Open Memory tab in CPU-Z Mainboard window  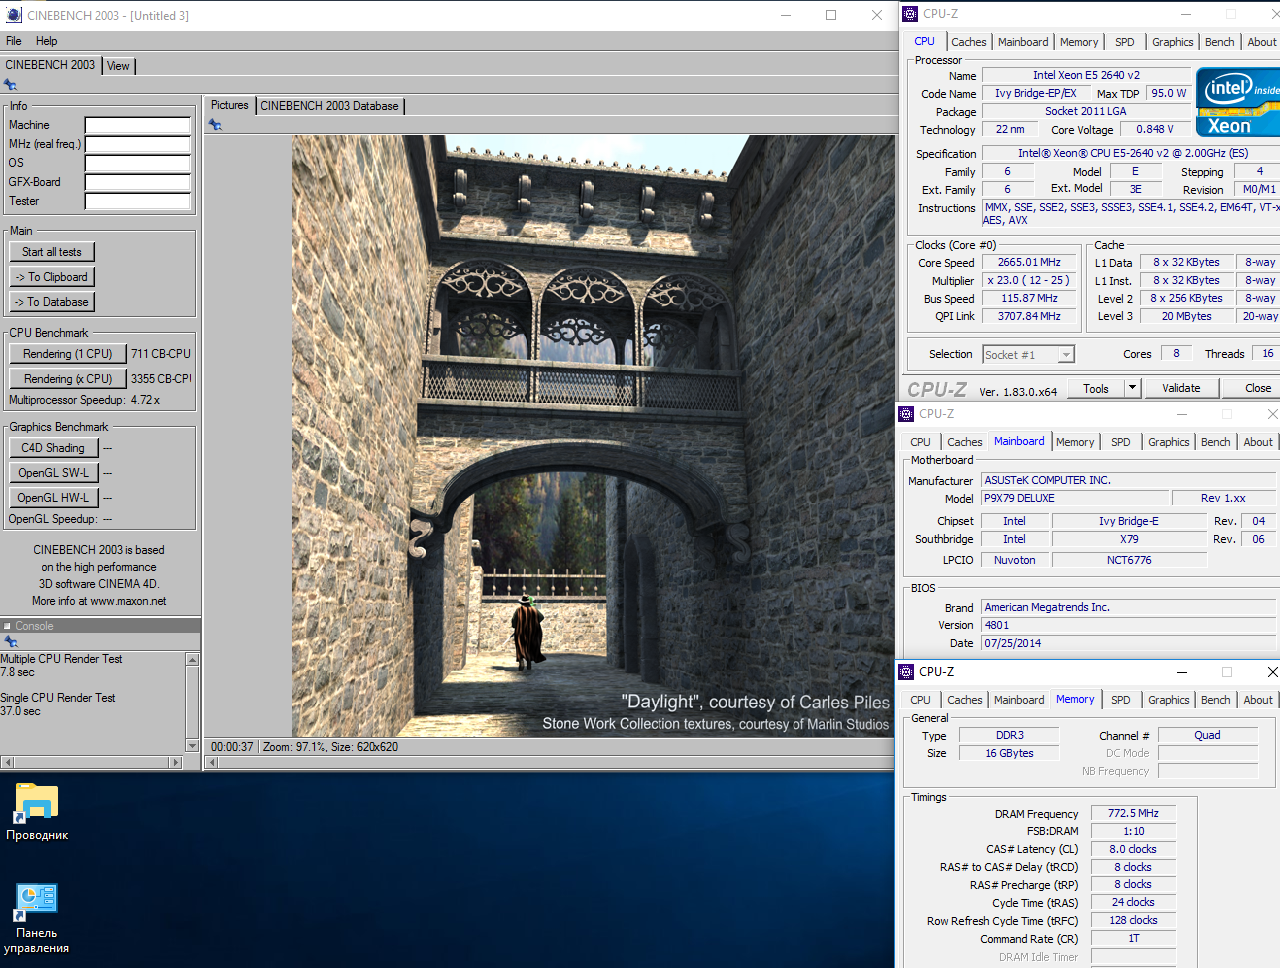[x=1075, y=442]
